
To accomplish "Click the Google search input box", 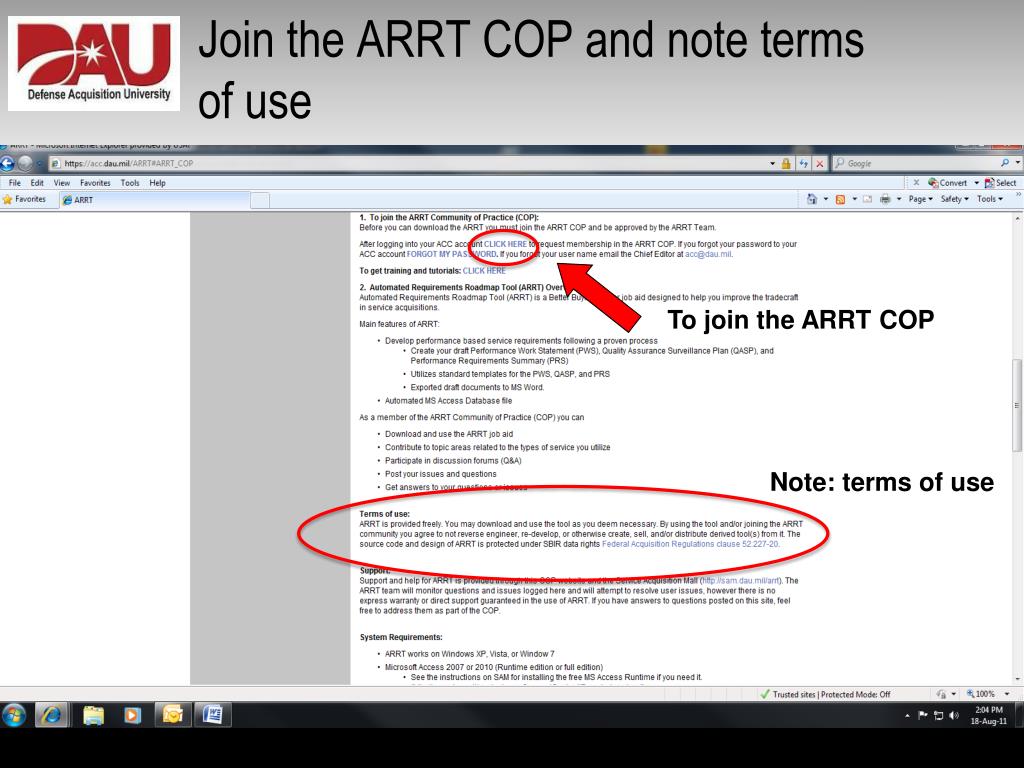I will tap(916, 163).
